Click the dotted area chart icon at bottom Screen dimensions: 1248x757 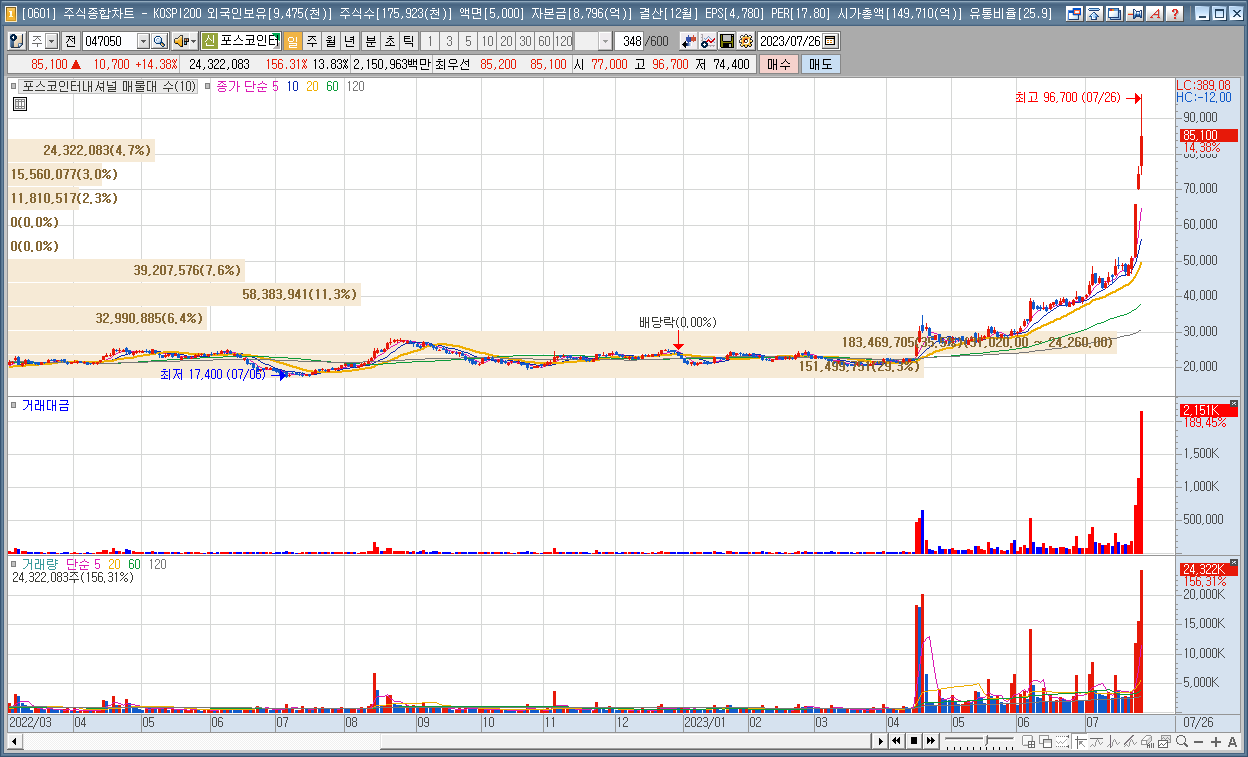point(1063,741)
